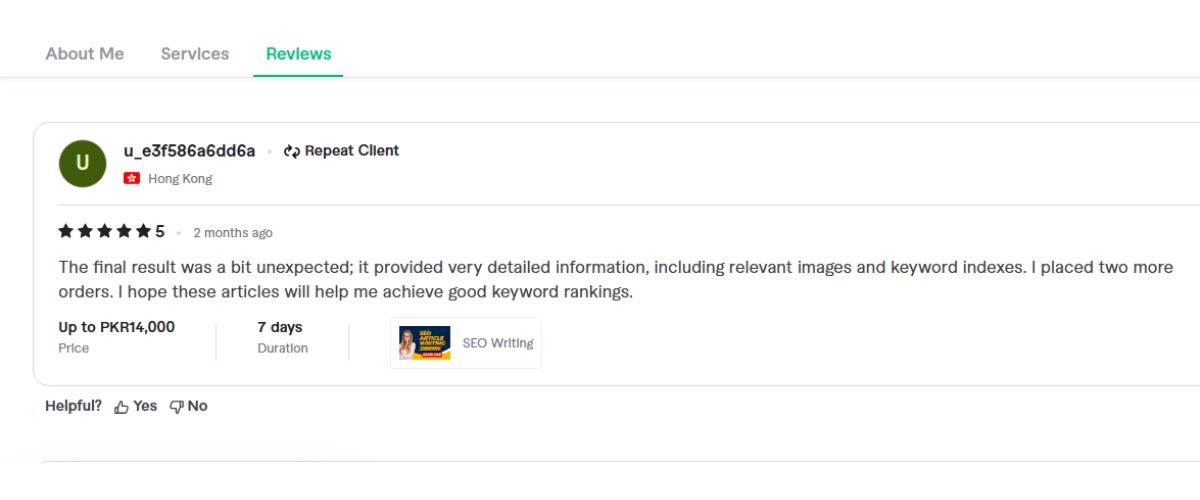Mark review unhelpful with thumbs-down No
Viewport: 1200px width, 500px height.
[188, 406]
